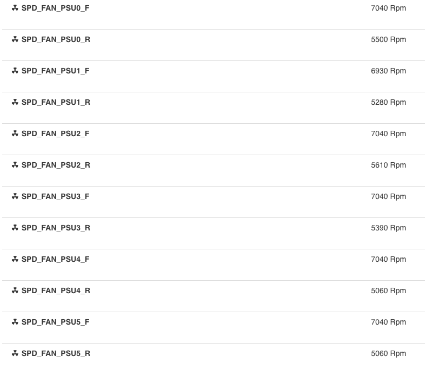Click the SPD_FAN_PSU1_R sensor name

56,102
